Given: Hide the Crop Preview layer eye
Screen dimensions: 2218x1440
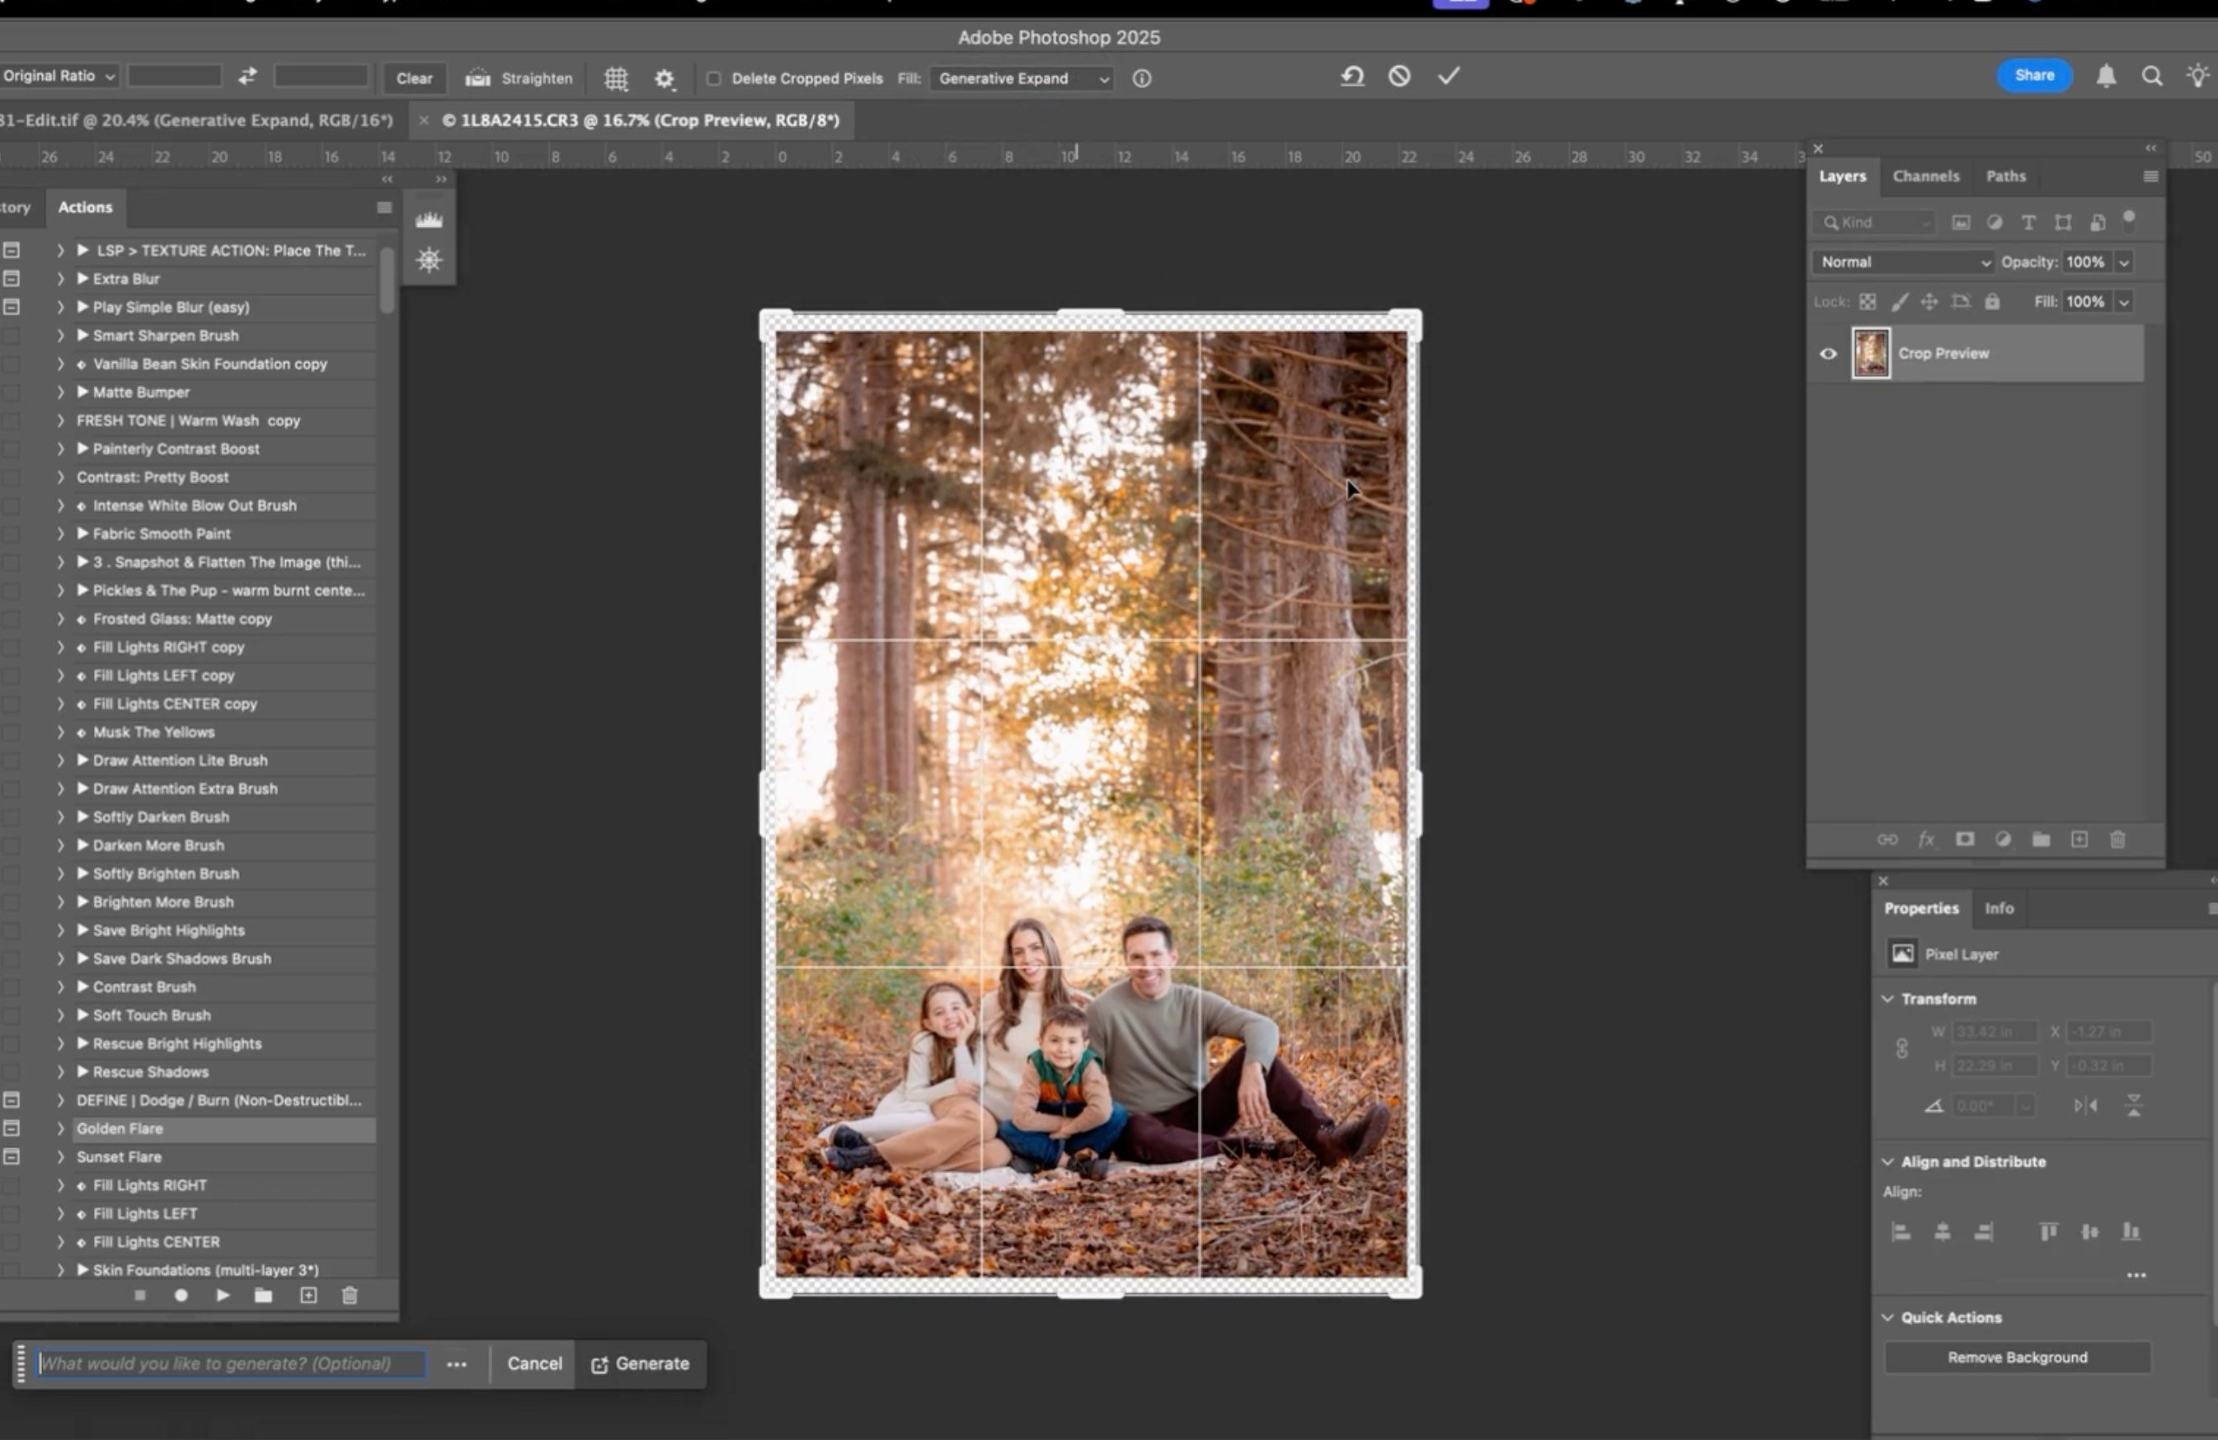Looking at the screenshot, I should pos(1828,353).
